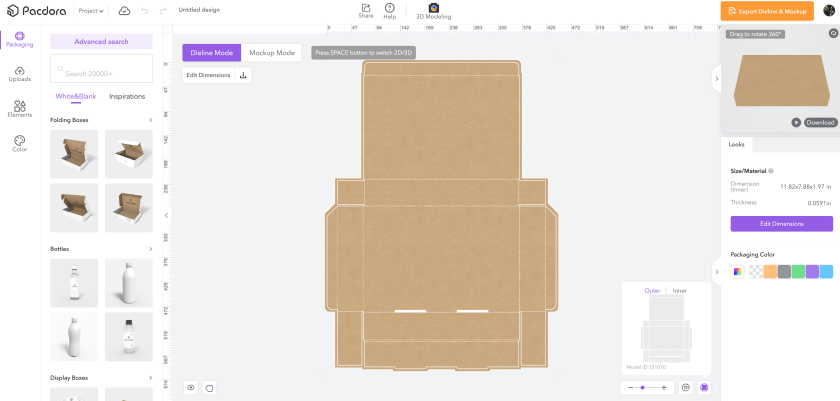Open the Elements sidebar panel
The image size is (840, 401).
[19, 108]
